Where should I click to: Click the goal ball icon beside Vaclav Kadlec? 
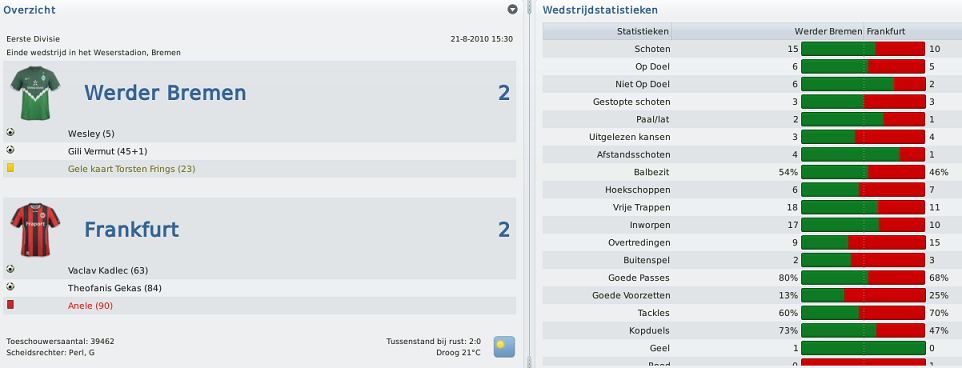click(10, 269)
